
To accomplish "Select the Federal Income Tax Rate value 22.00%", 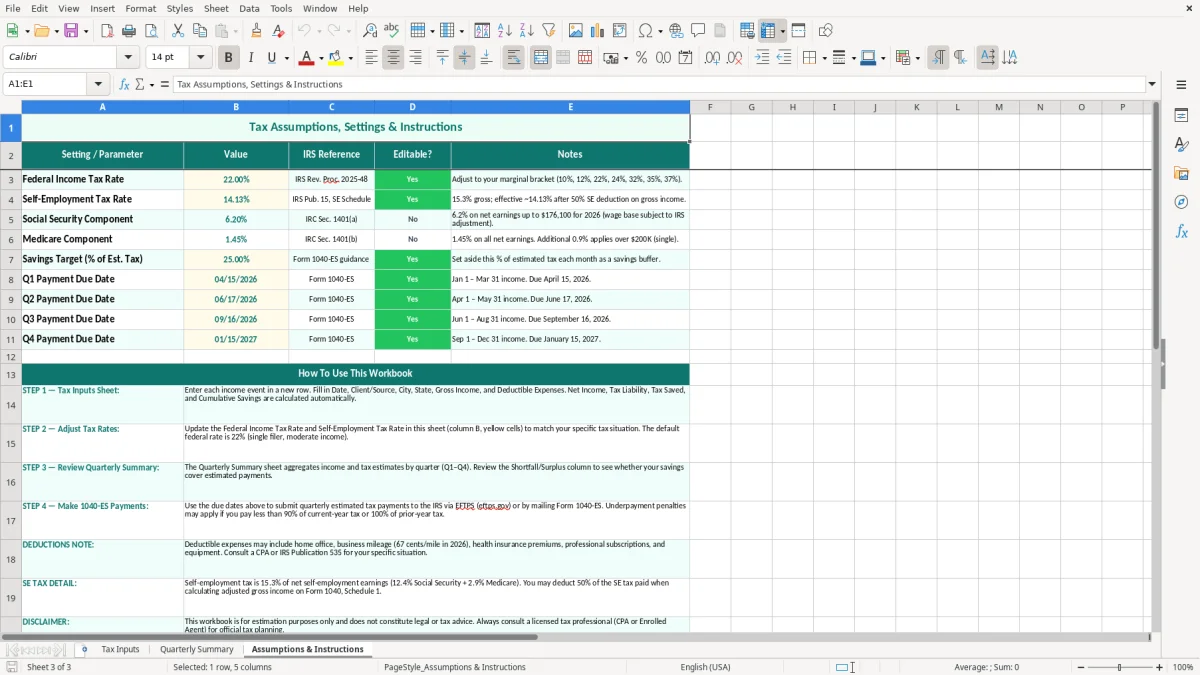I will 236,179.
